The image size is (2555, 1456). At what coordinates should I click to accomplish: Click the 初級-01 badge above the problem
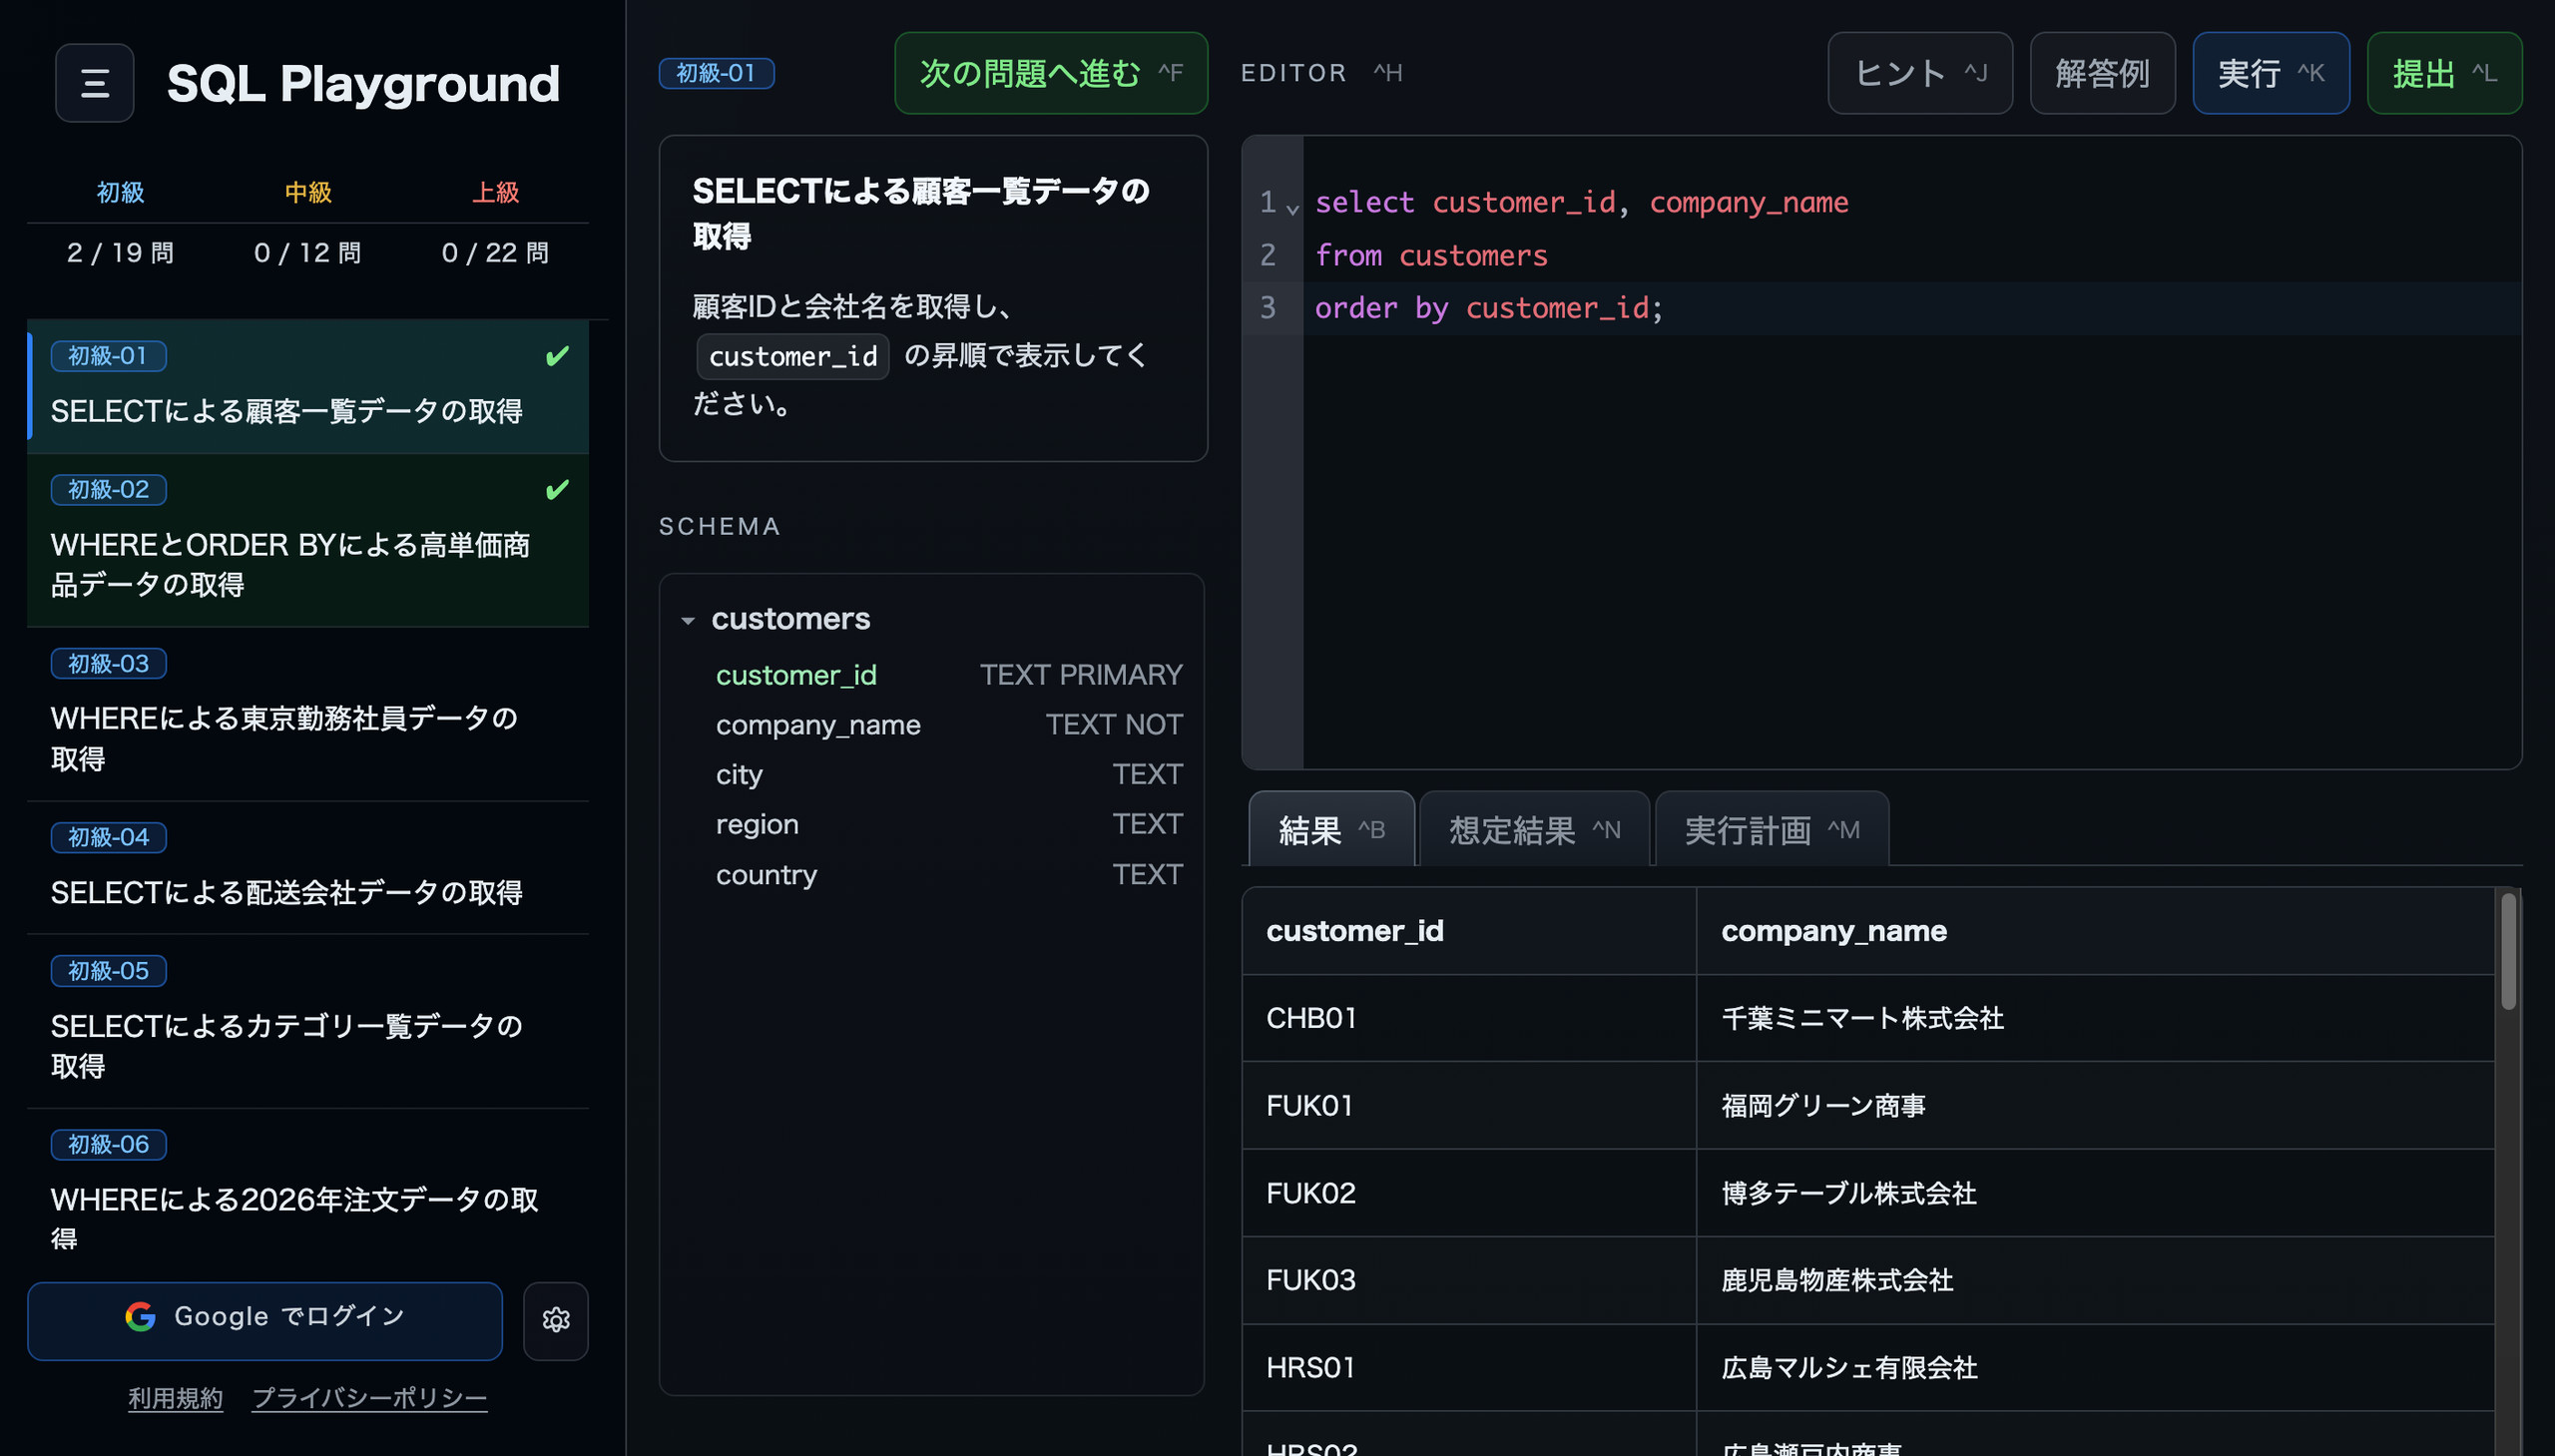pyautogui.click(x=716, y=73)
